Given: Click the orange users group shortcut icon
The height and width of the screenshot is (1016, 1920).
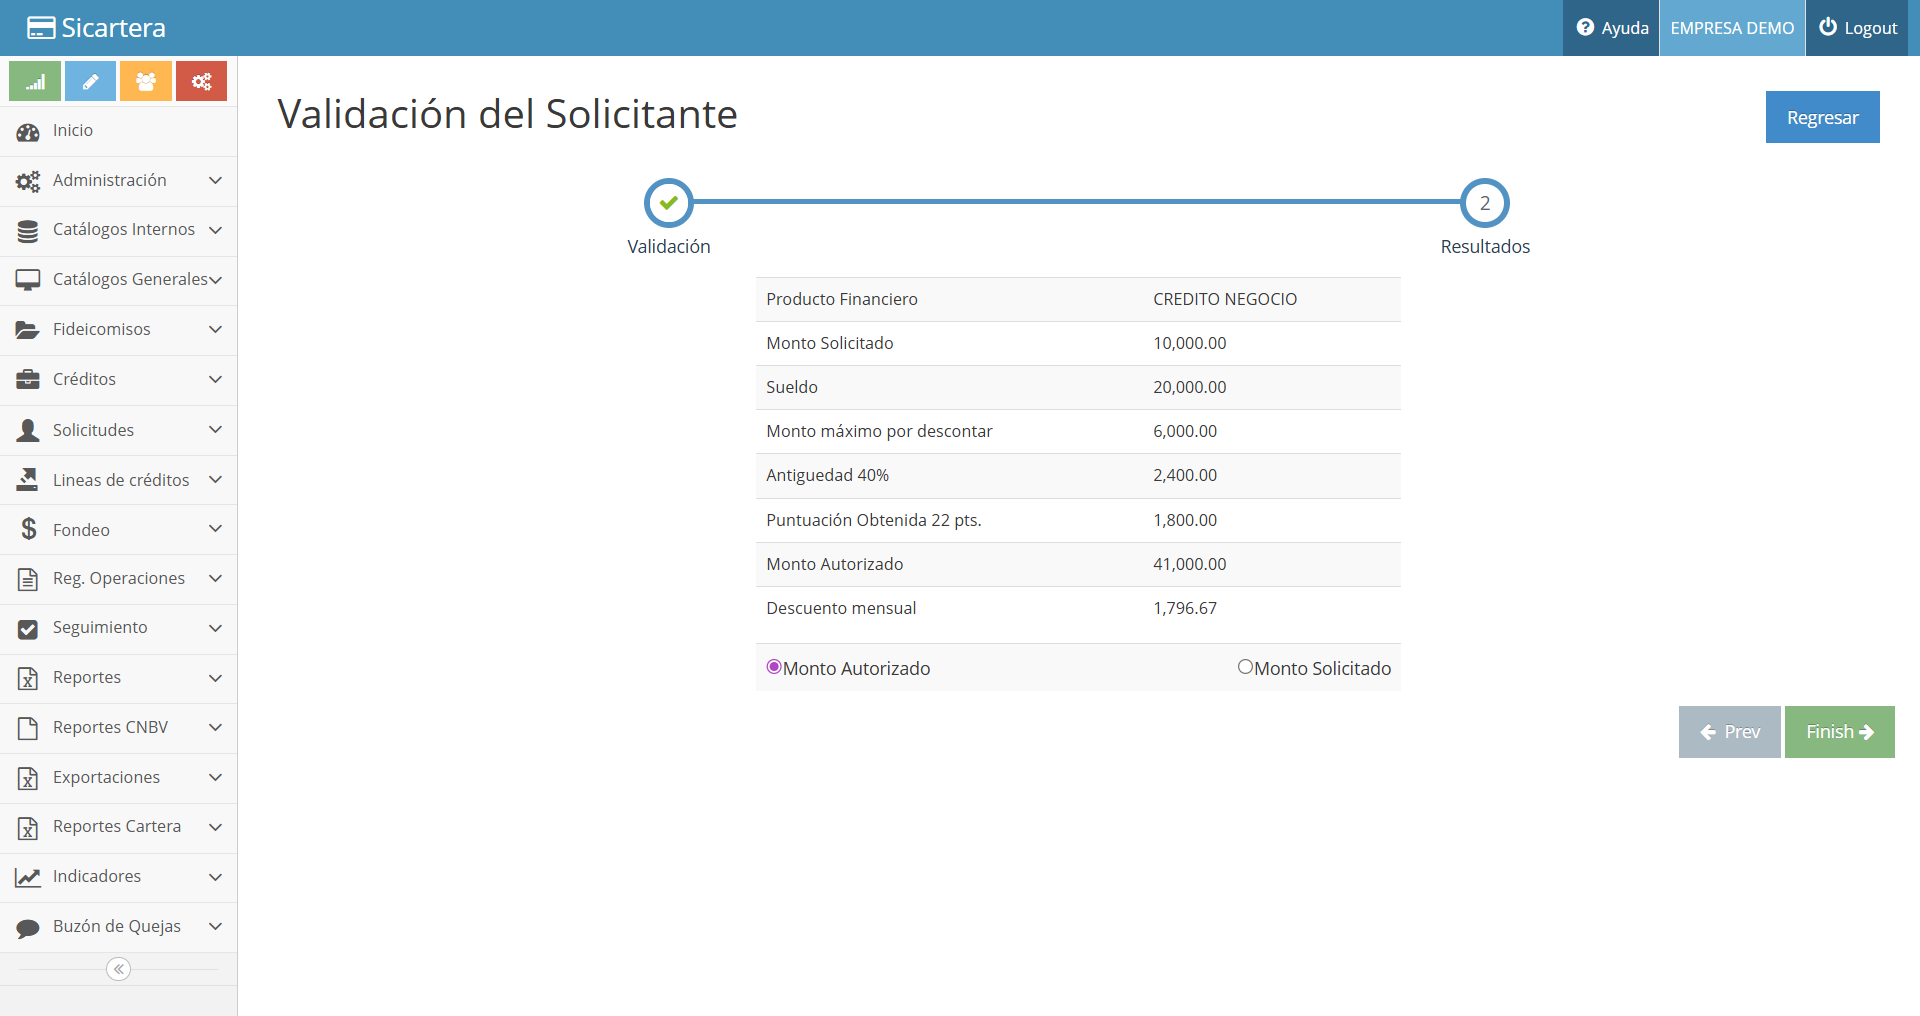Looking at the screenshot, I should (146, 81).
